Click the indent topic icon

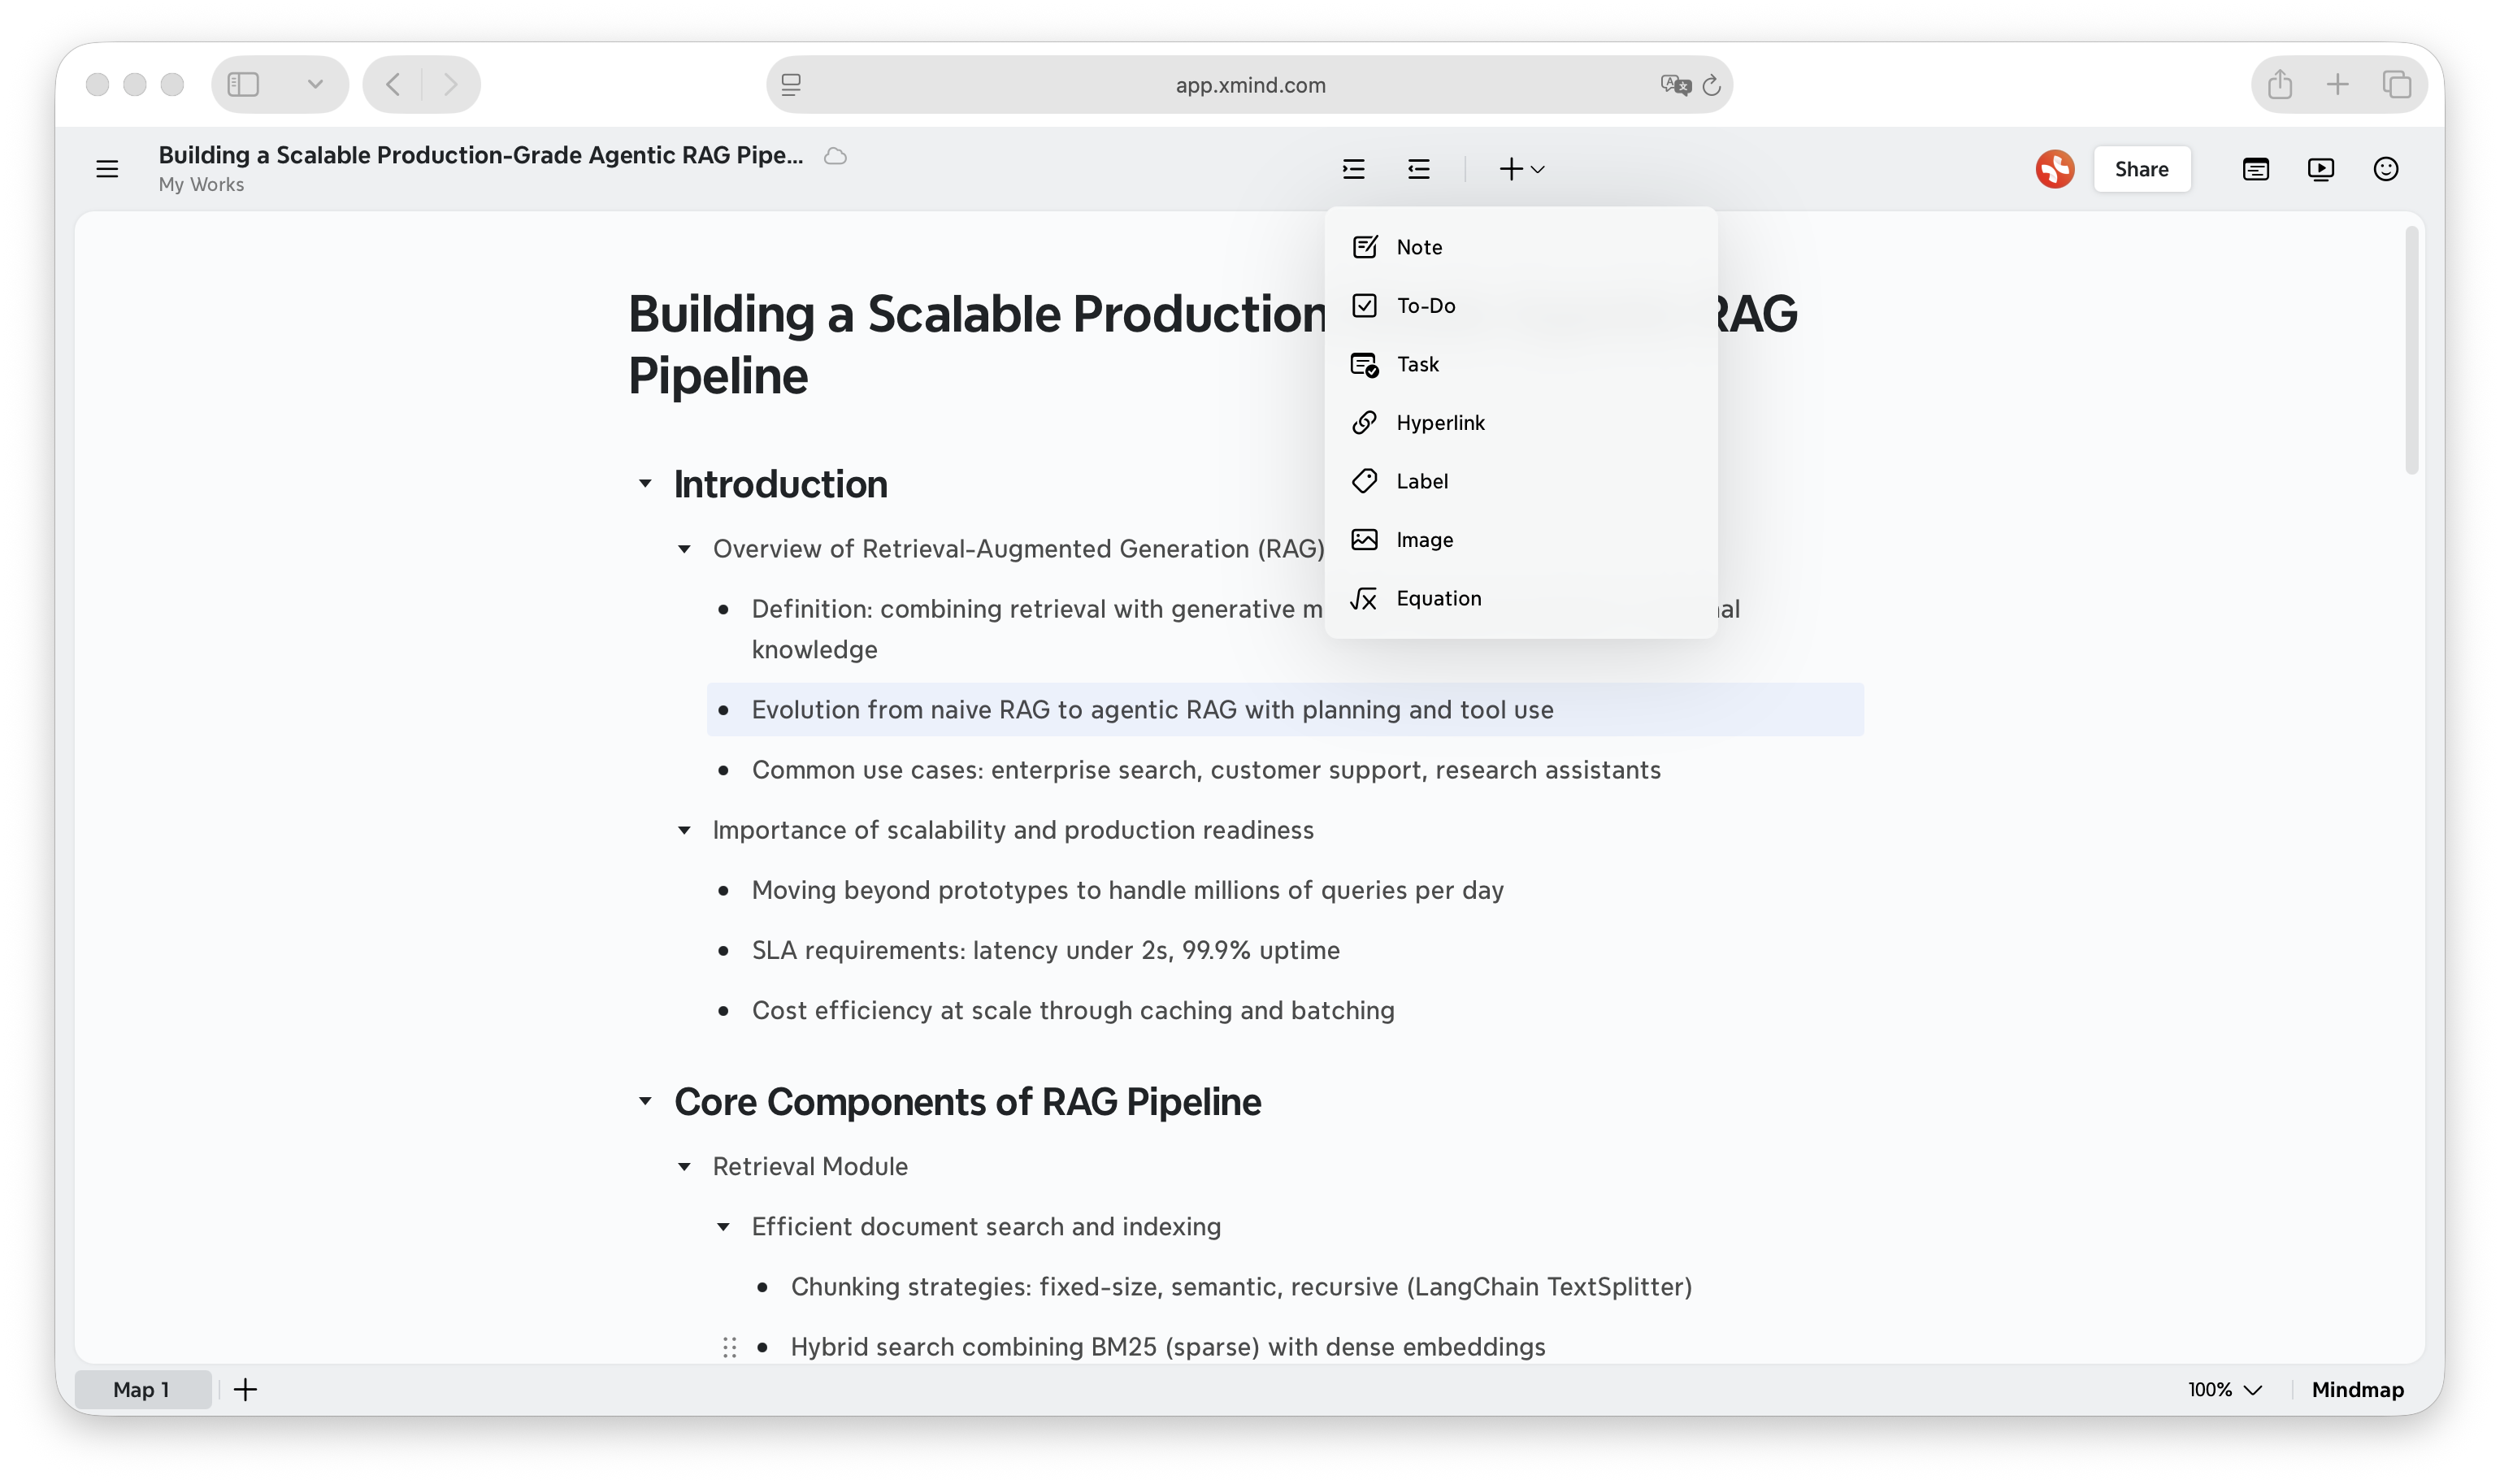pyautogui.click(x=1353, y=169)
